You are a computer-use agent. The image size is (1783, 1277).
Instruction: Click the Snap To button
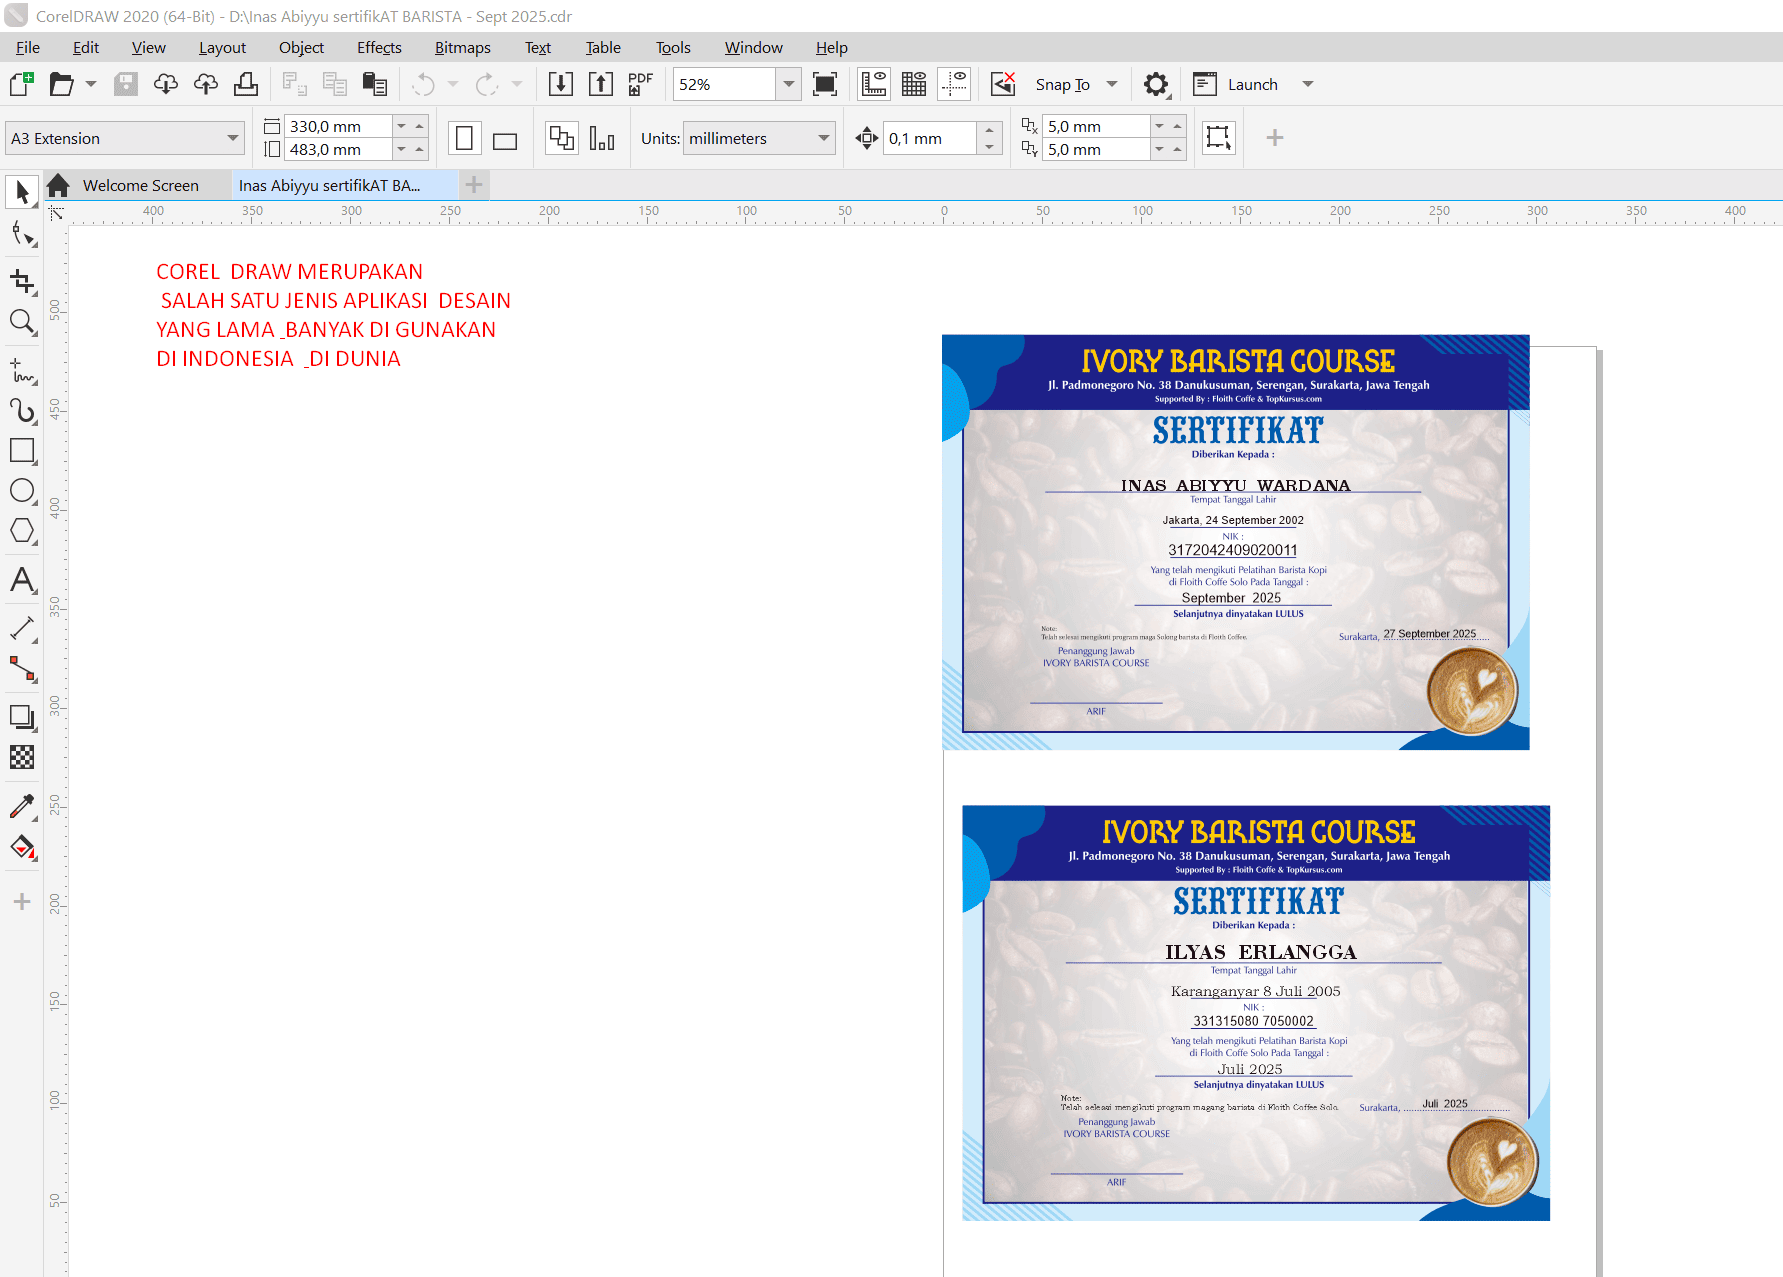[x=1062, y=84]
